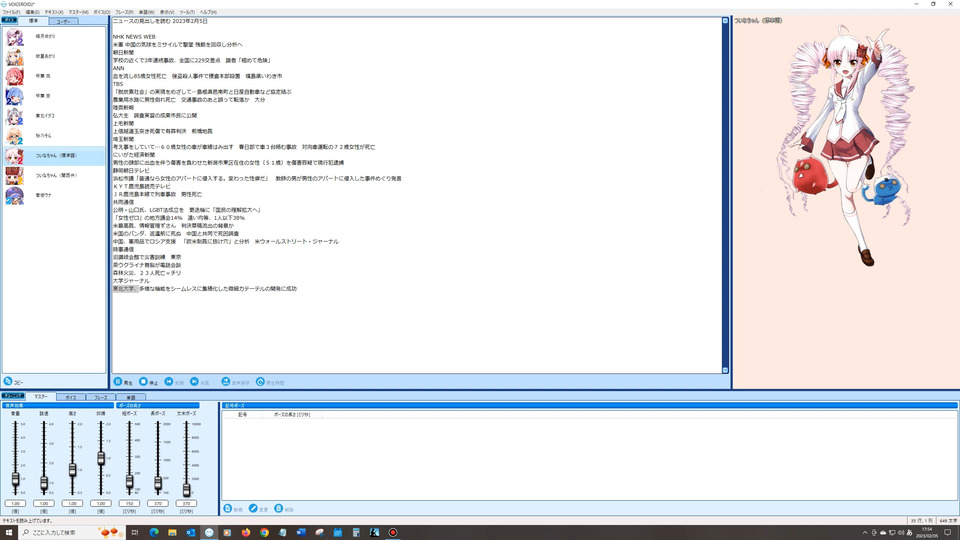Jump to start with 先頭 button
Screen dimensions: 960x540
click(x=174, y=382)
